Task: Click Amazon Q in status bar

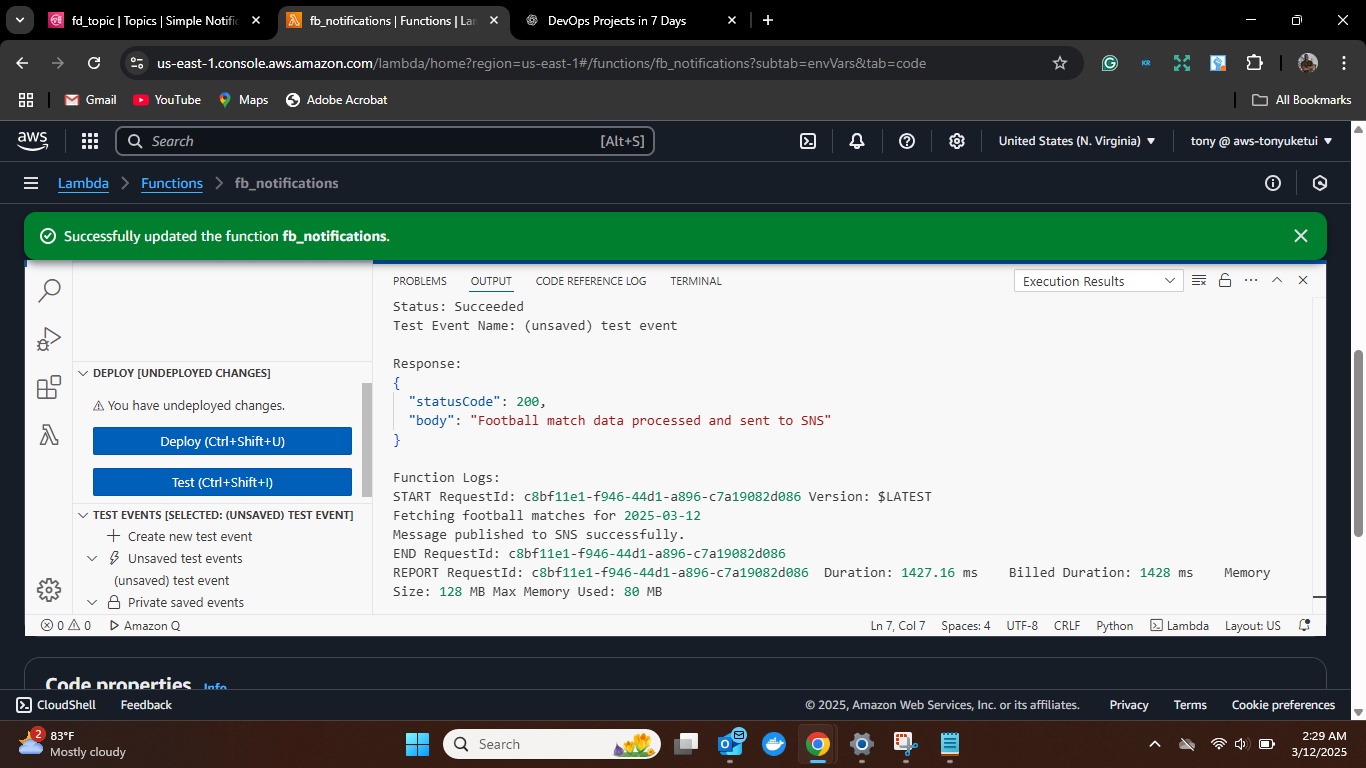Action: coord(144,625)
